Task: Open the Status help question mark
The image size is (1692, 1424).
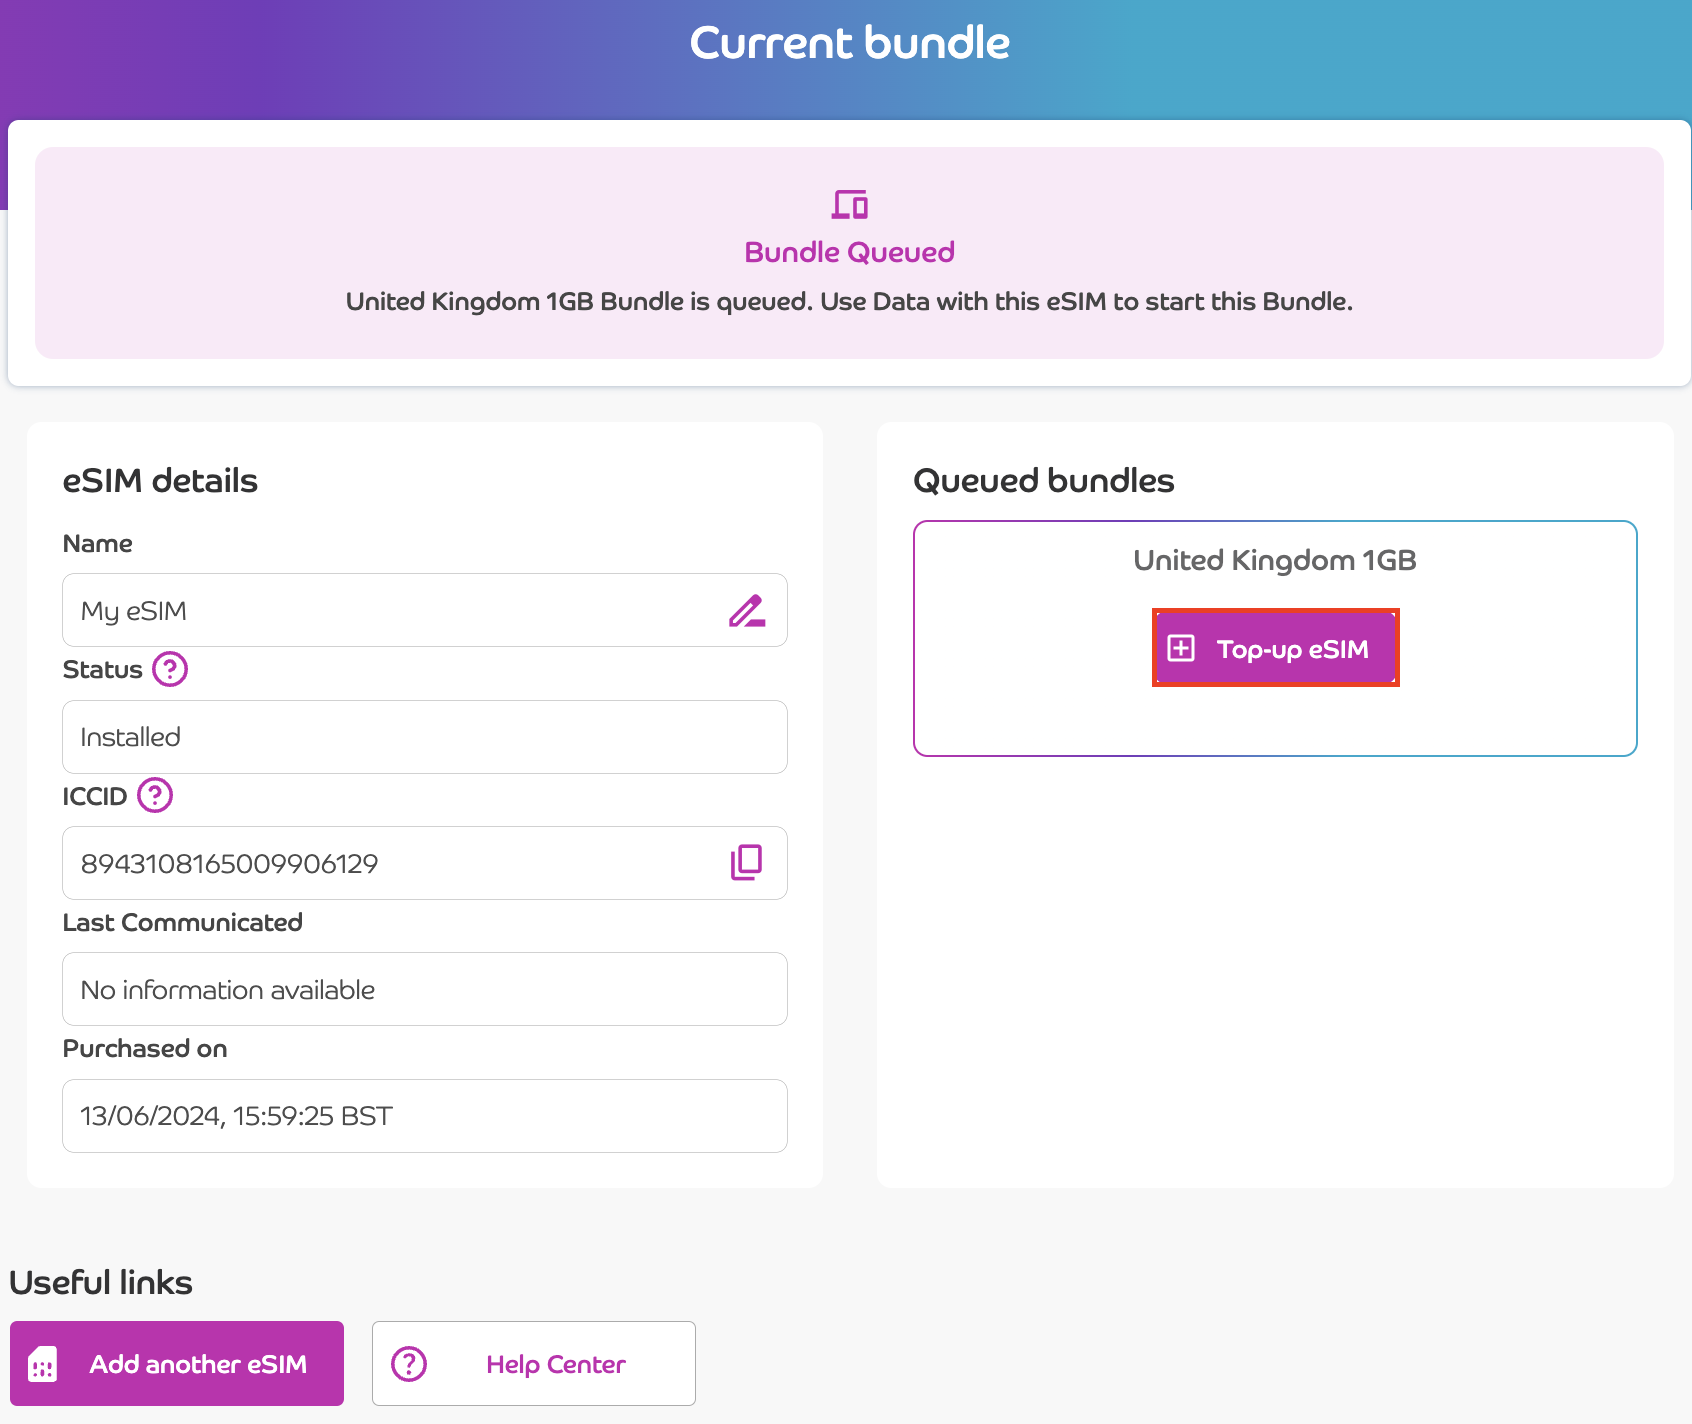Action: coord(170,669)
